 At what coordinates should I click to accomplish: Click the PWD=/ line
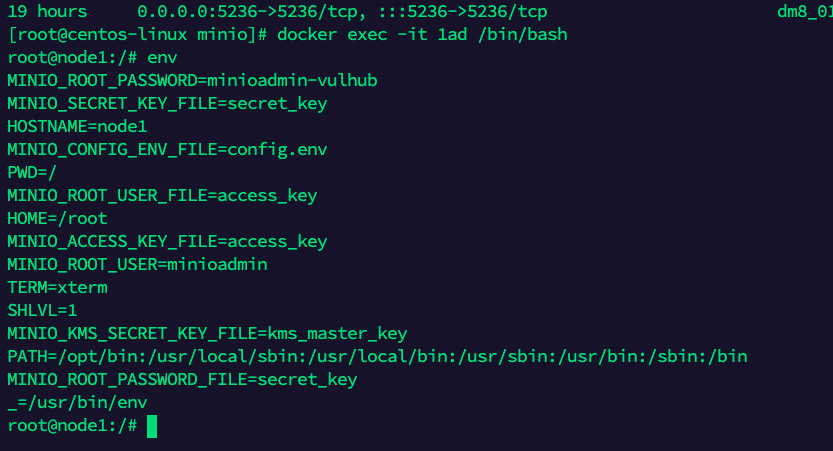click(32, 173)
